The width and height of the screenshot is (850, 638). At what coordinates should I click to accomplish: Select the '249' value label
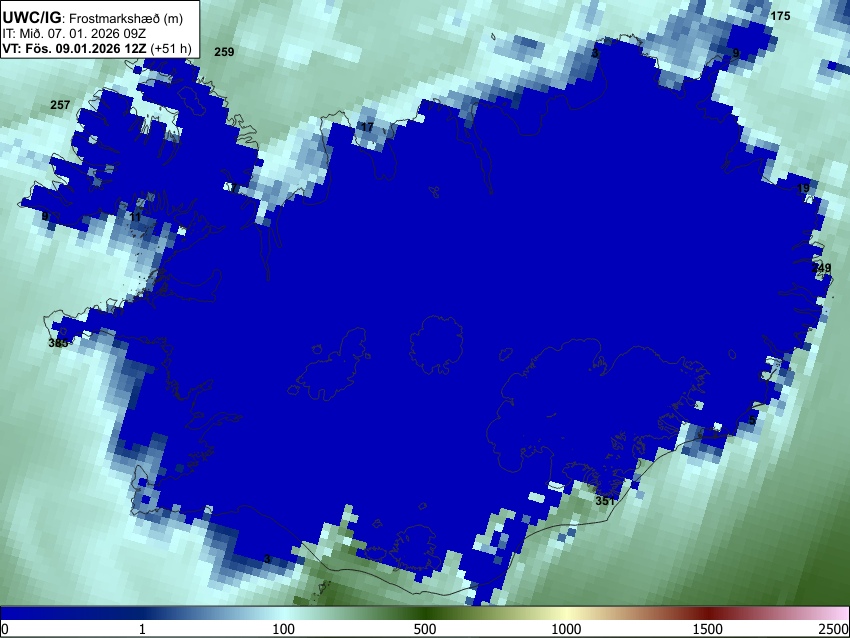(821, 268)
